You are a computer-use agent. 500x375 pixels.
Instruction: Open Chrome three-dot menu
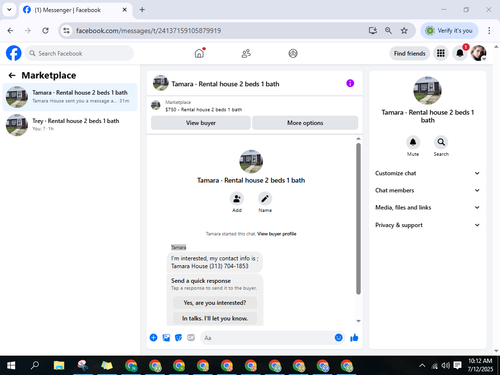(x=489, y=31)
